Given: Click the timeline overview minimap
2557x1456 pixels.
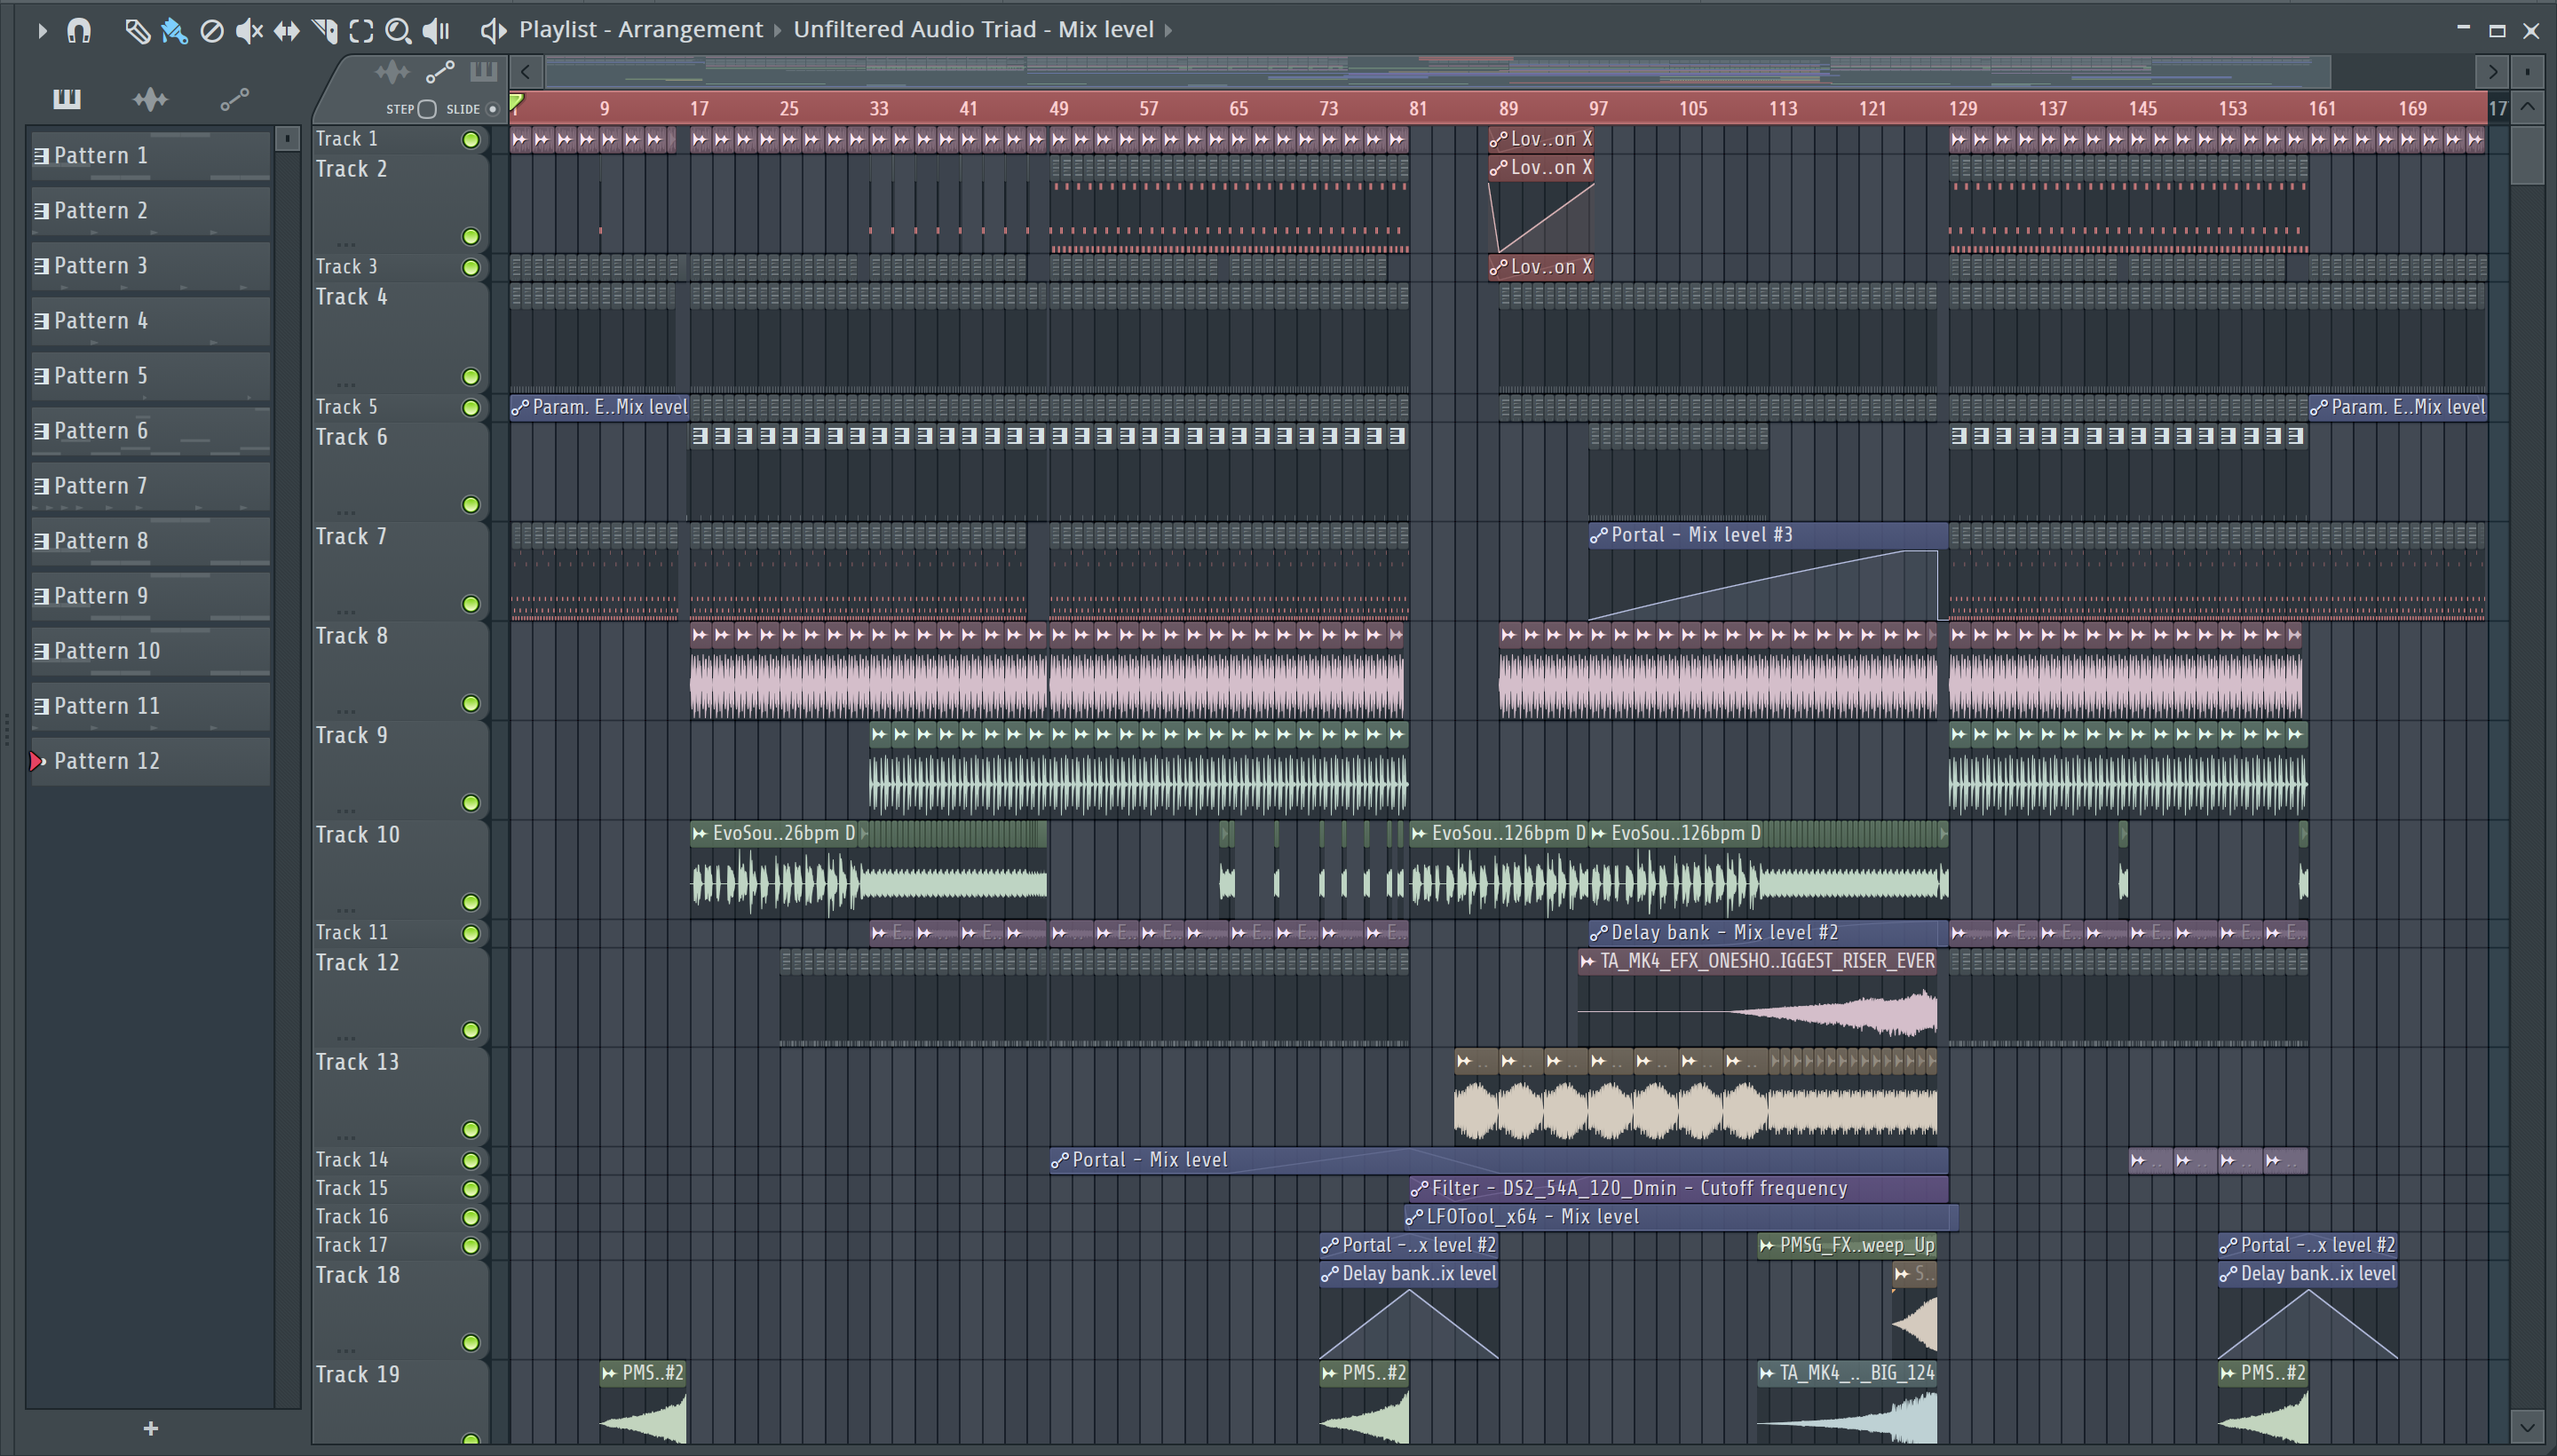Looking at the screenshot, I should click(1436, 72).
